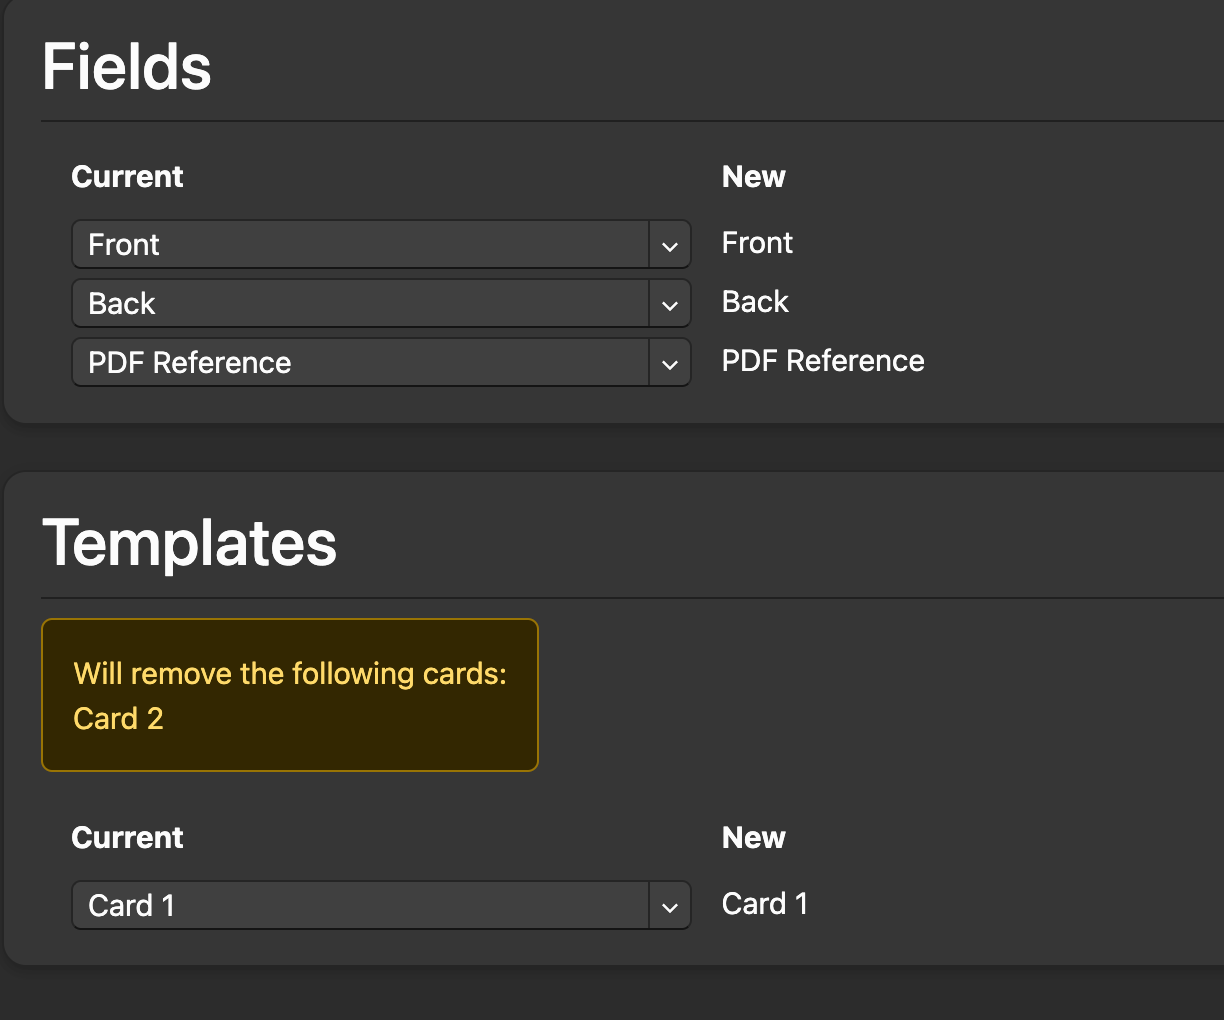Click the chevron on the Card 1 dropdown

[670, 907]
